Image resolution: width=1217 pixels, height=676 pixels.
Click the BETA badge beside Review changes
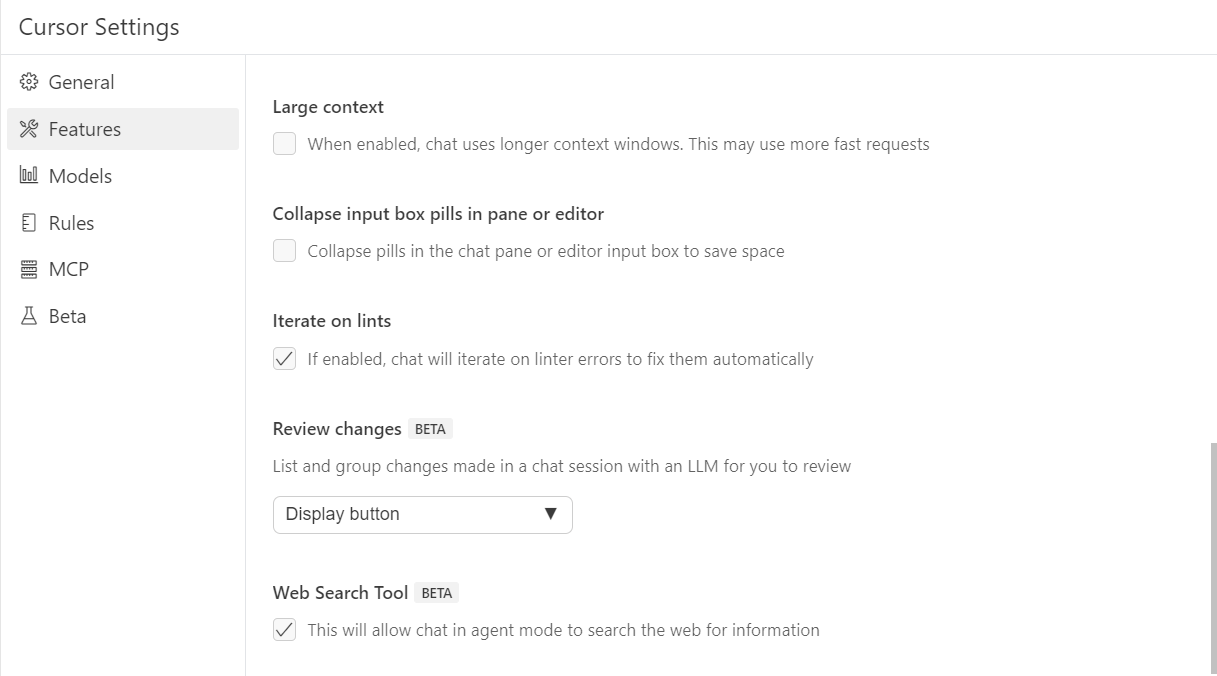point(430,429)
